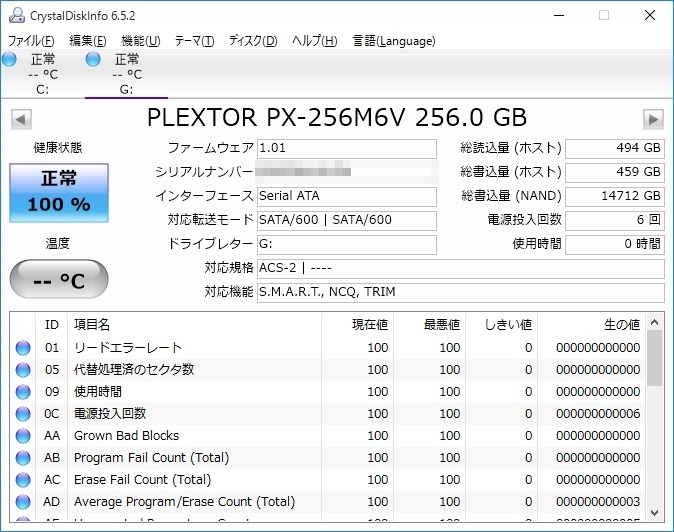Image resolution: width=674 pixels, height=532 pixels.
Task: Click status orb for リードエラーレート row
Action: point(23,348)
